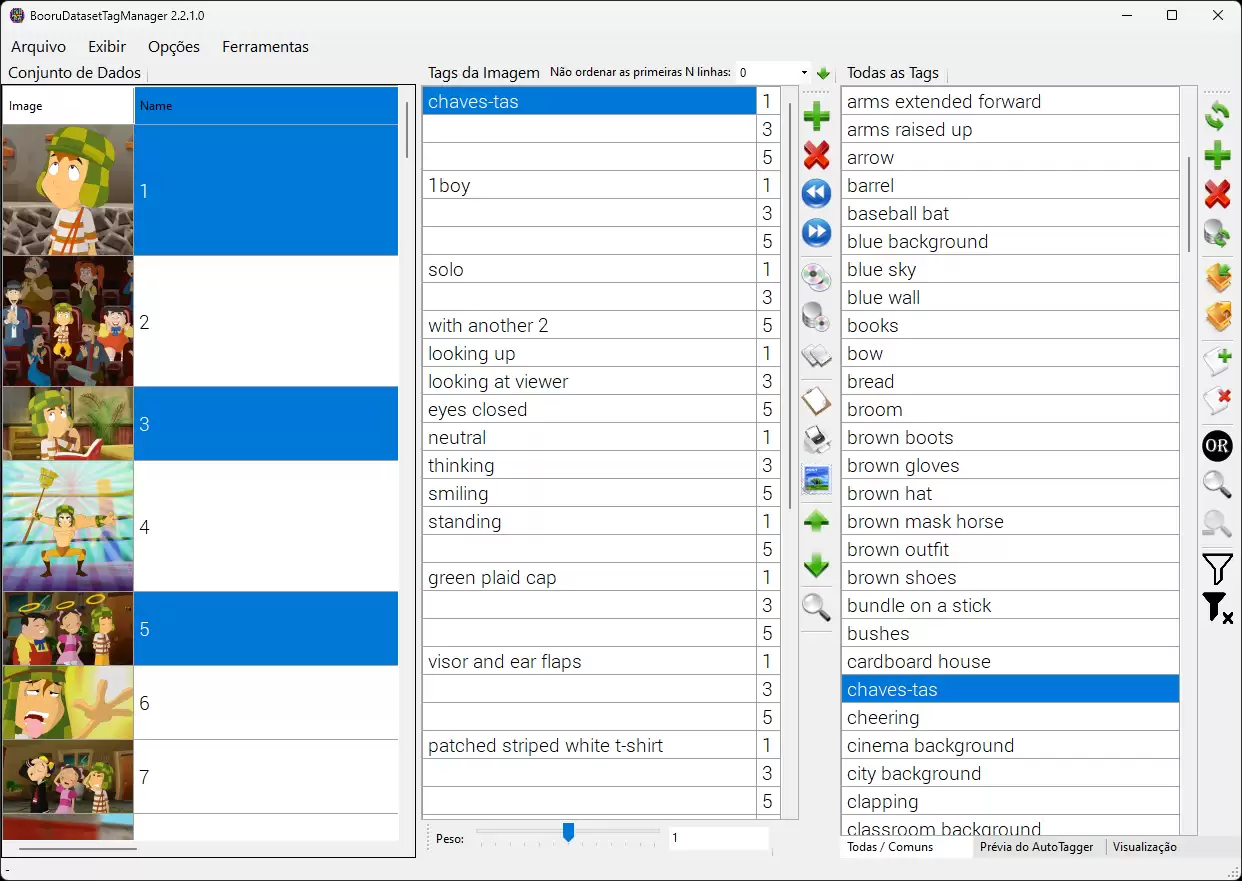Click the green plus in Tags da Imagem toolbar
The width and height of the screenshot is (1242, 881).
click(817, 116)
